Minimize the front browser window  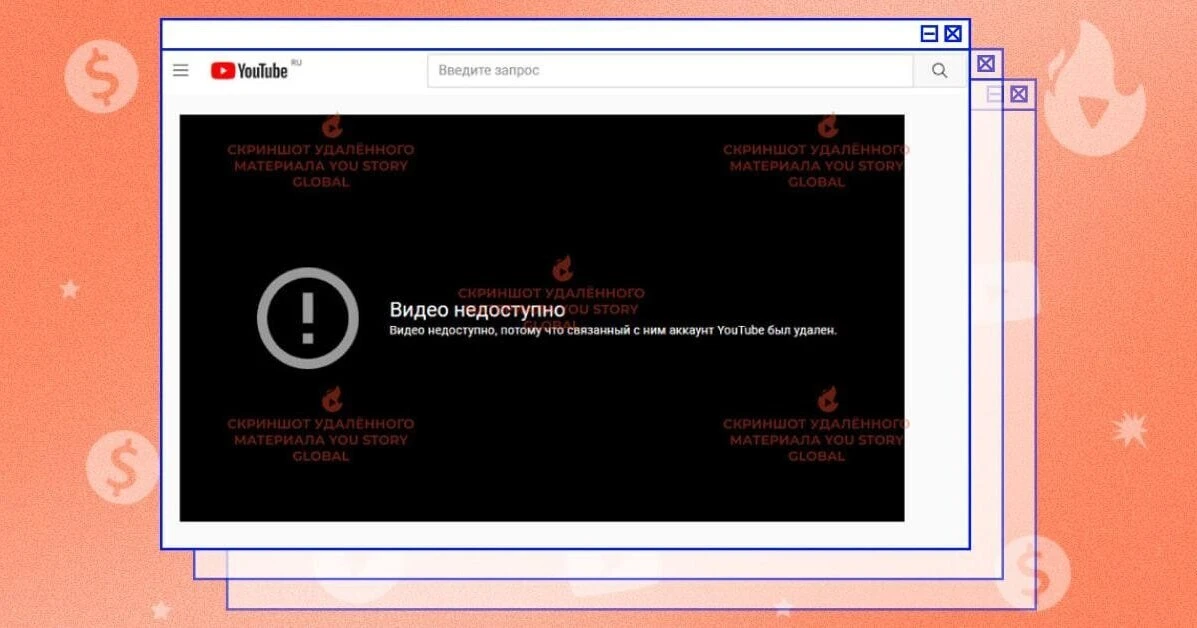point(929,34)
